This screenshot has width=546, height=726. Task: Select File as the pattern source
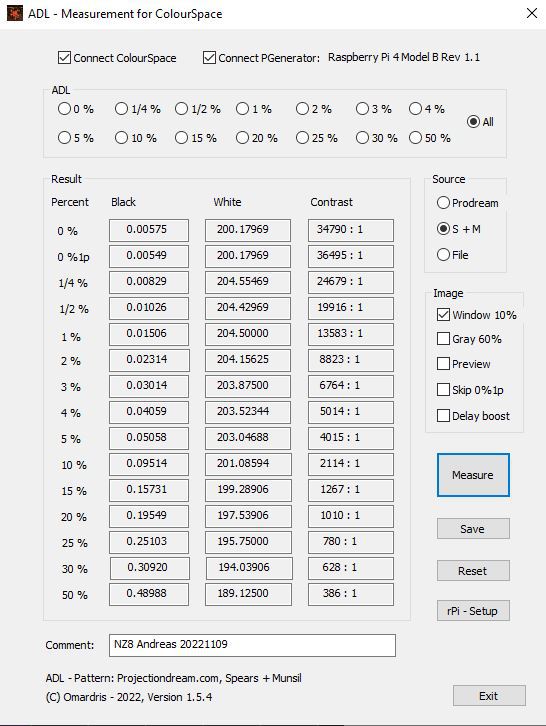coord(443,255)
